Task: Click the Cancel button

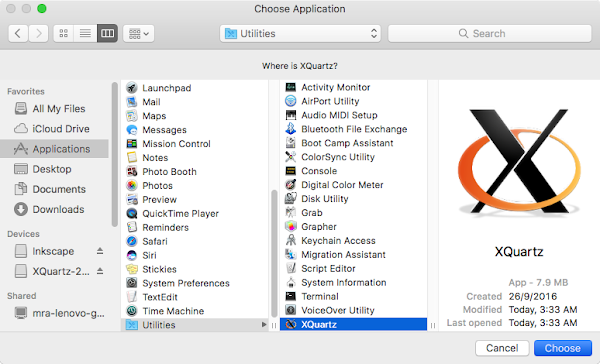Action: click(502, 348)
